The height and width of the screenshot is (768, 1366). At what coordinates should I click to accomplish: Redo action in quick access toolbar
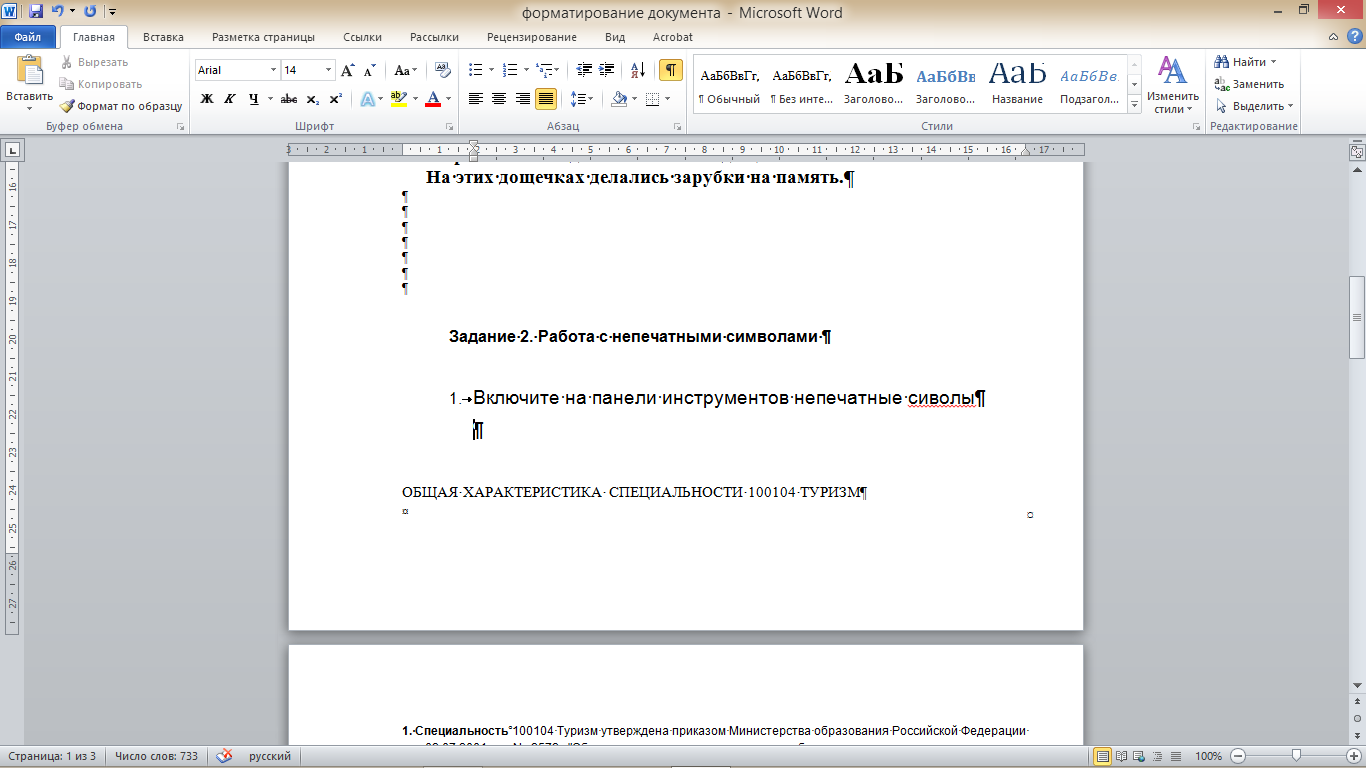pos(90,12)
